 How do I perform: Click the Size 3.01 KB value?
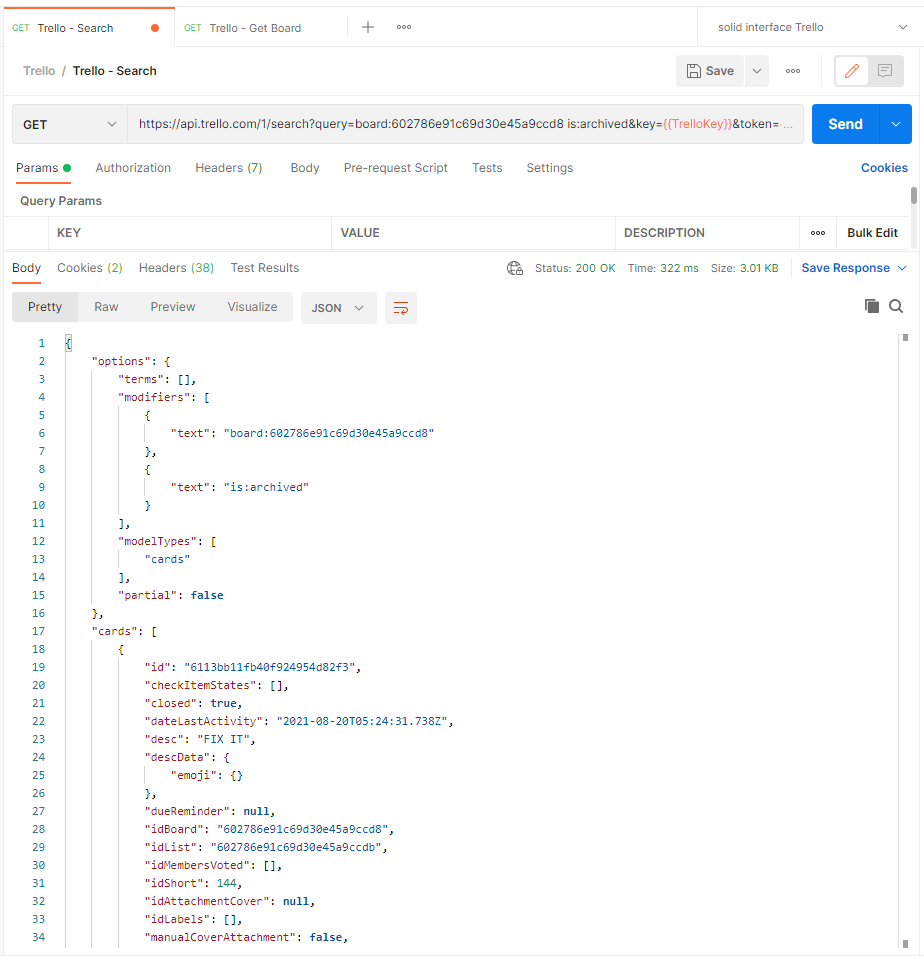[759, 268]
